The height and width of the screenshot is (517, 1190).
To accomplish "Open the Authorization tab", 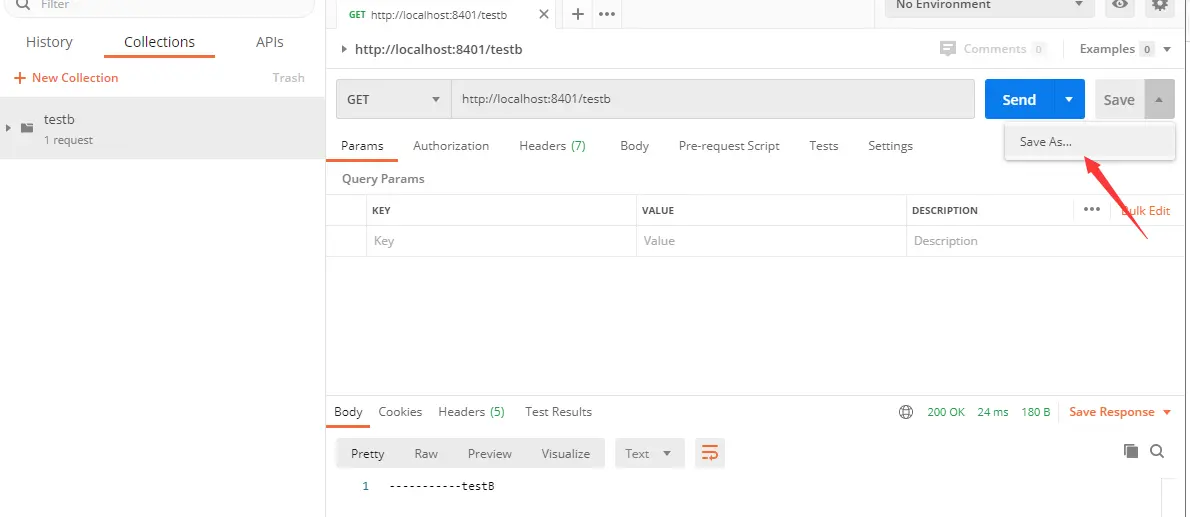I will tap(451, 146).
